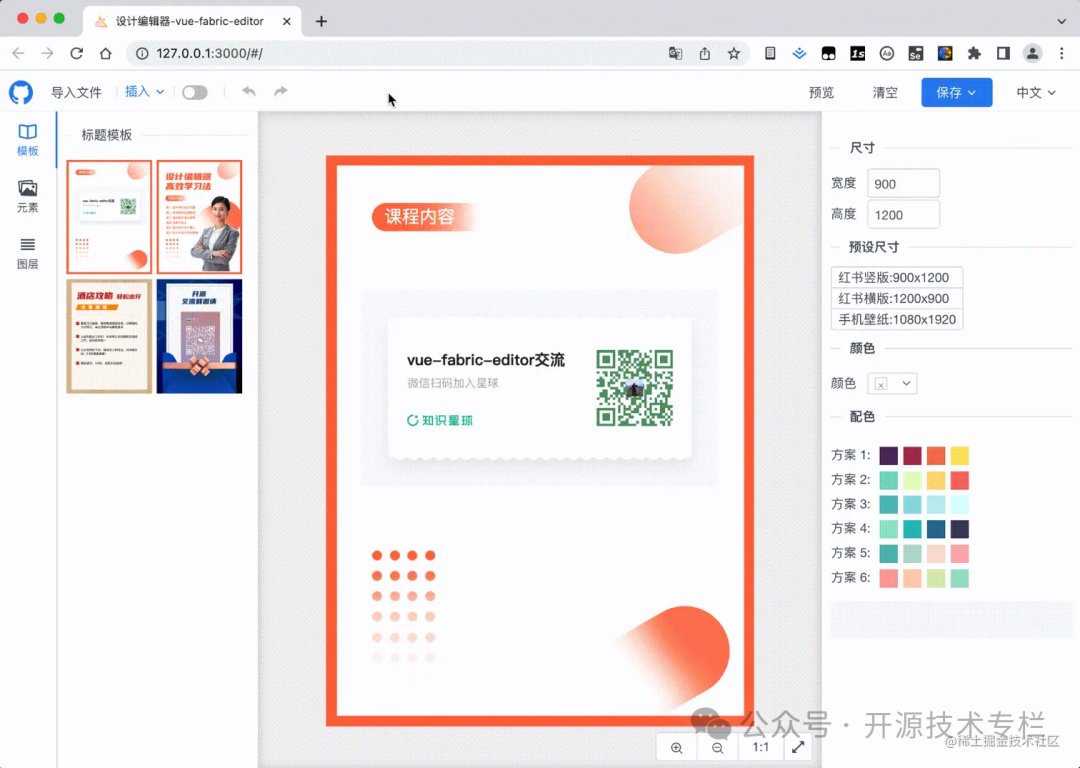This screenshot has height=768, width=1080.
Task: Open the 图层 layers sidebar panel
Action: point(28,253)
